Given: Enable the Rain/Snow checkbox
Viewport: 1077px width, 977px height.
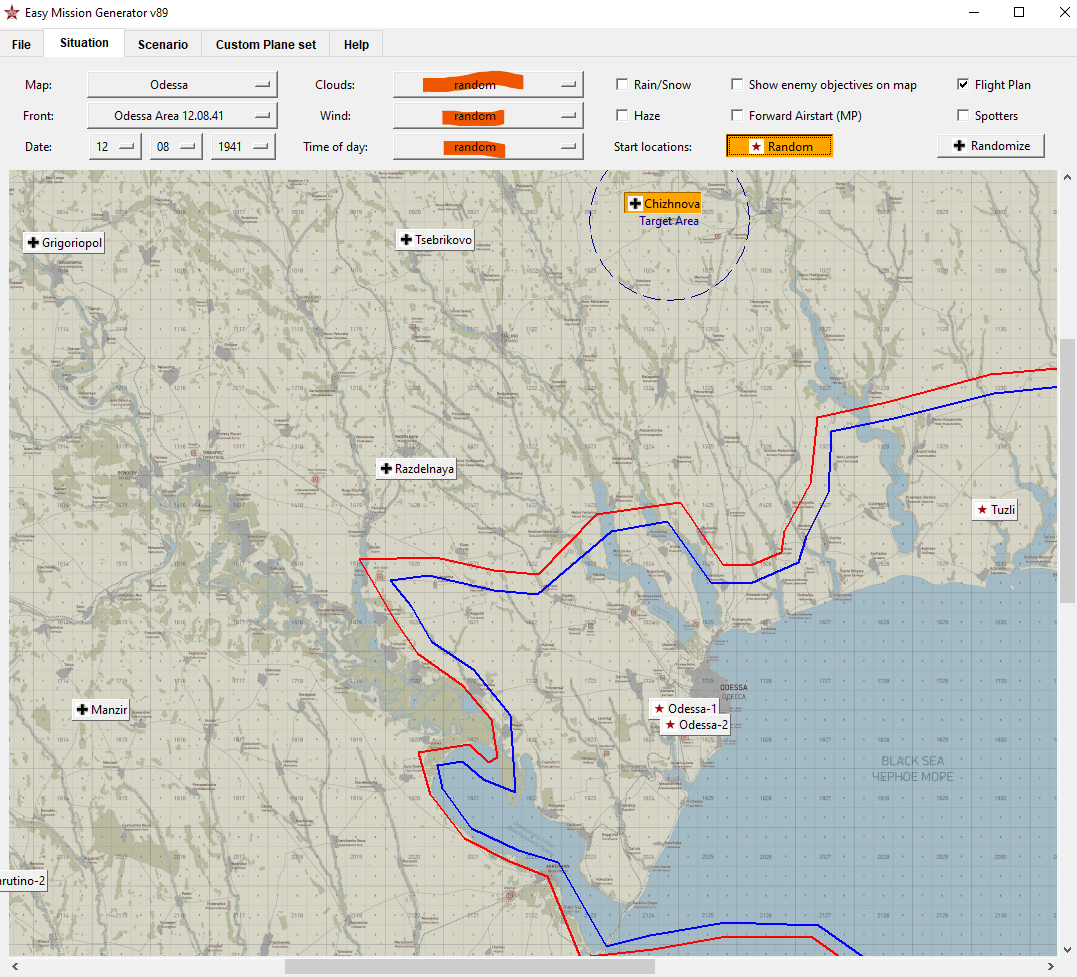Looking at the screenshot, I should click(x=623, y=85).
